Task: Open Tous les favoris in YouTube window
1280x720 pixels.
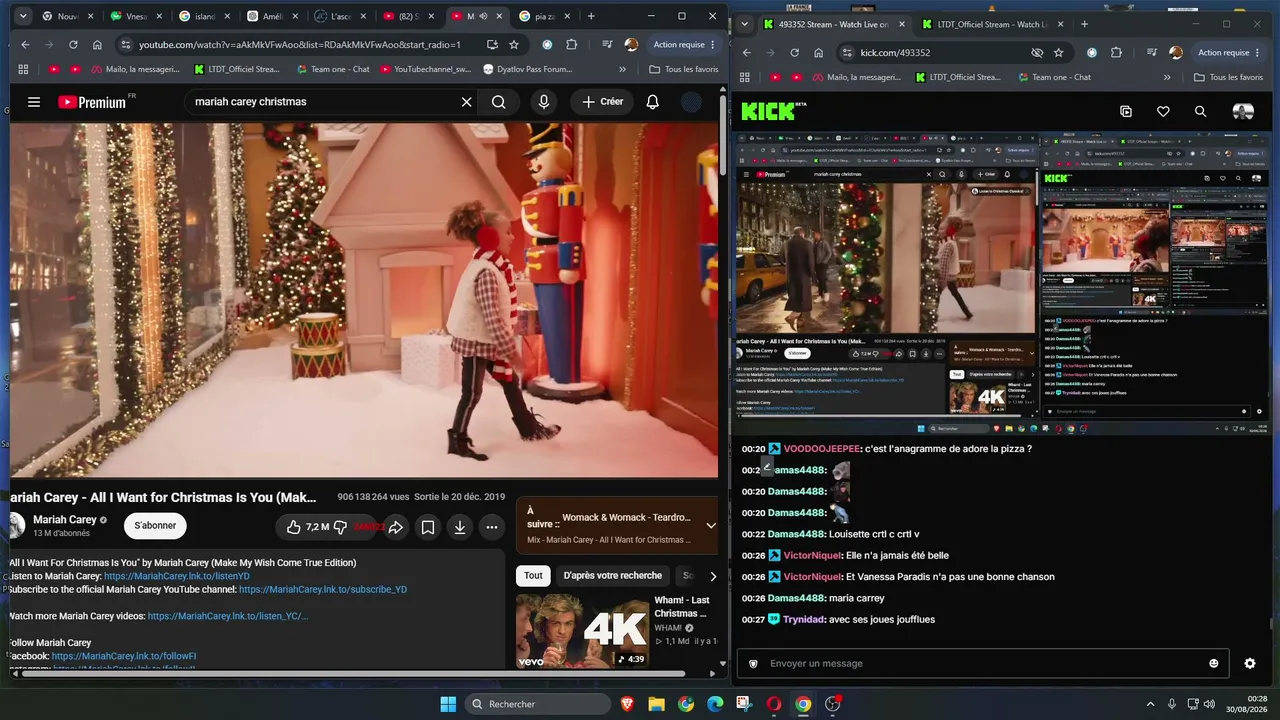Action: click(x=684, y=70)
